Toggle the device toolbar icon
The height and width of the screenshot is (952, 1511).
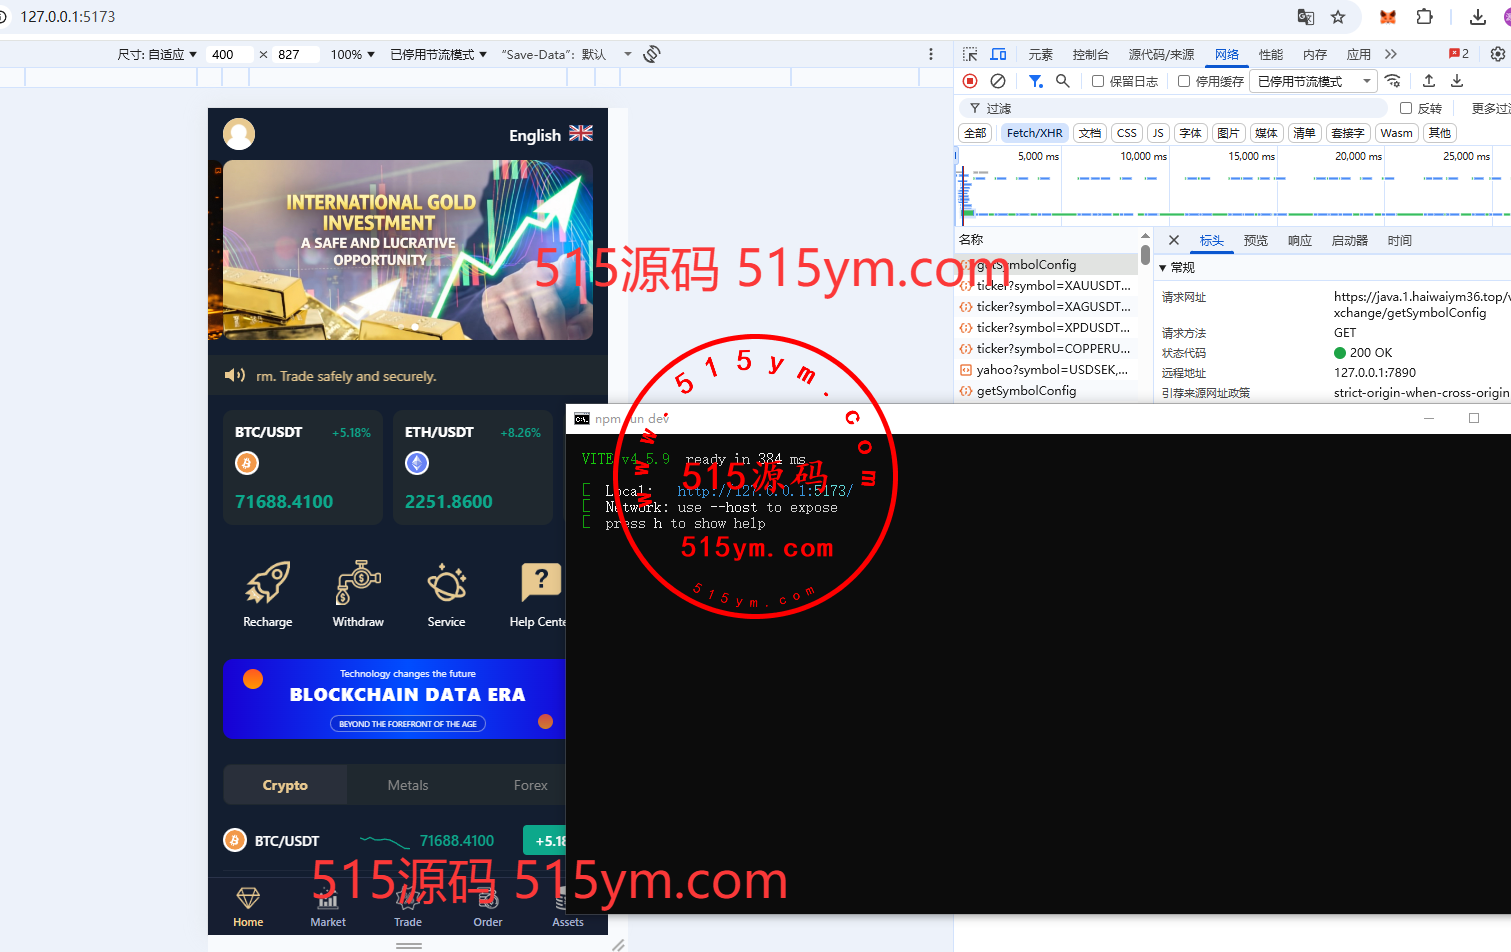coord(998,54)
